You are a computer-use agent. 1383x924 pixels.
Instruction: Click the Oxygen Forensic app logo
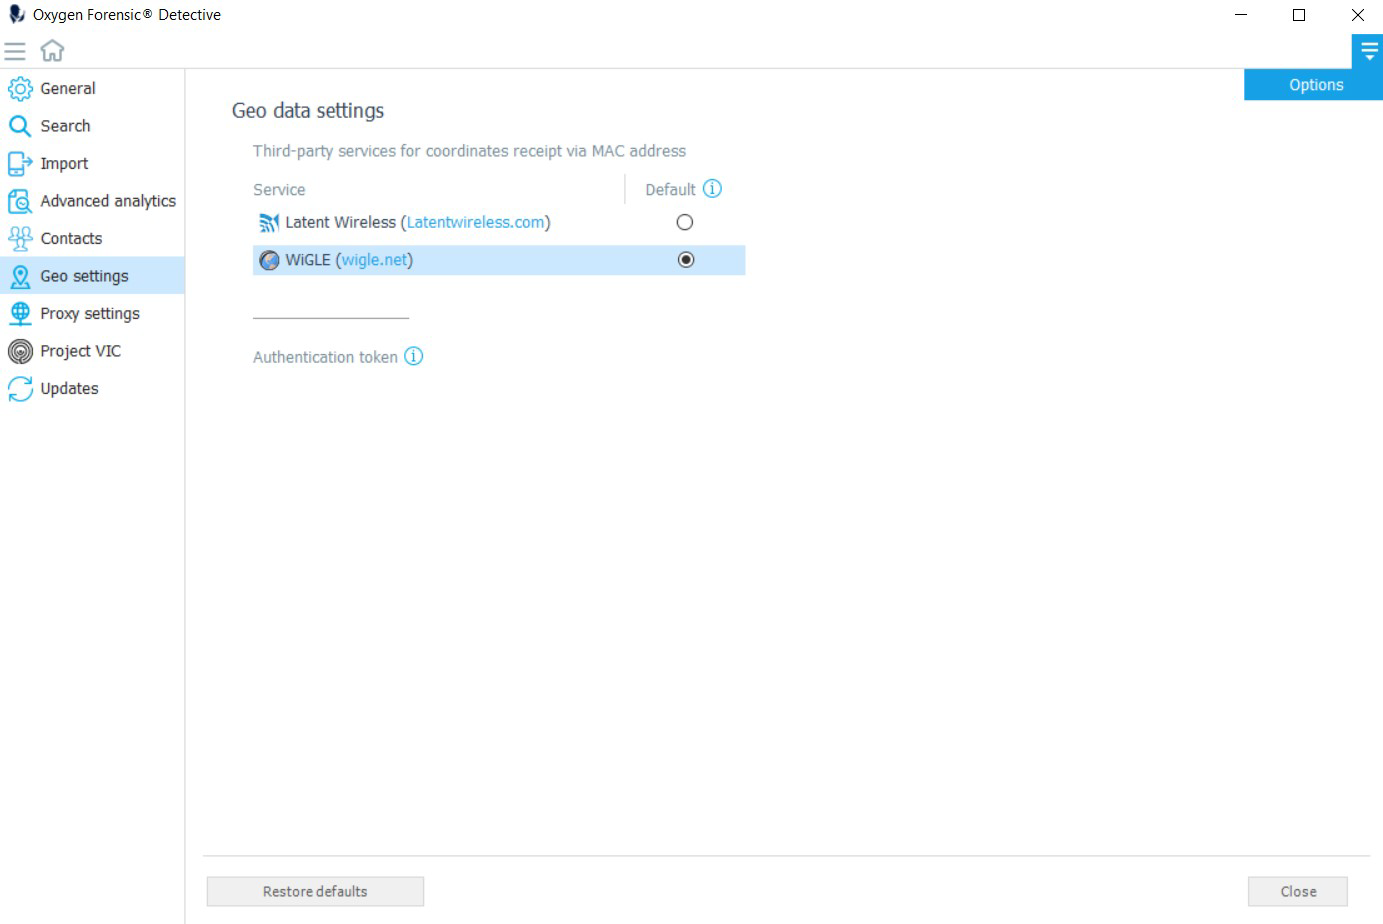[16, 14]
